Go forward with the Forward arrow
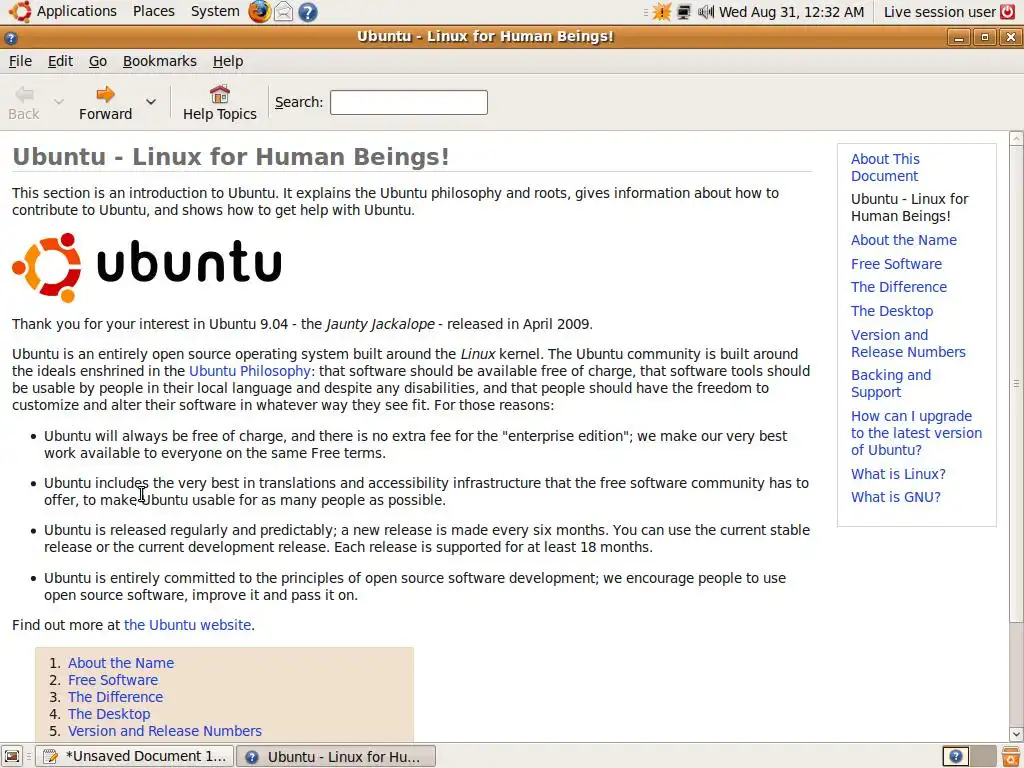Image resolution: width=1024 pixels, height=768 pixels. click(105, 103)
